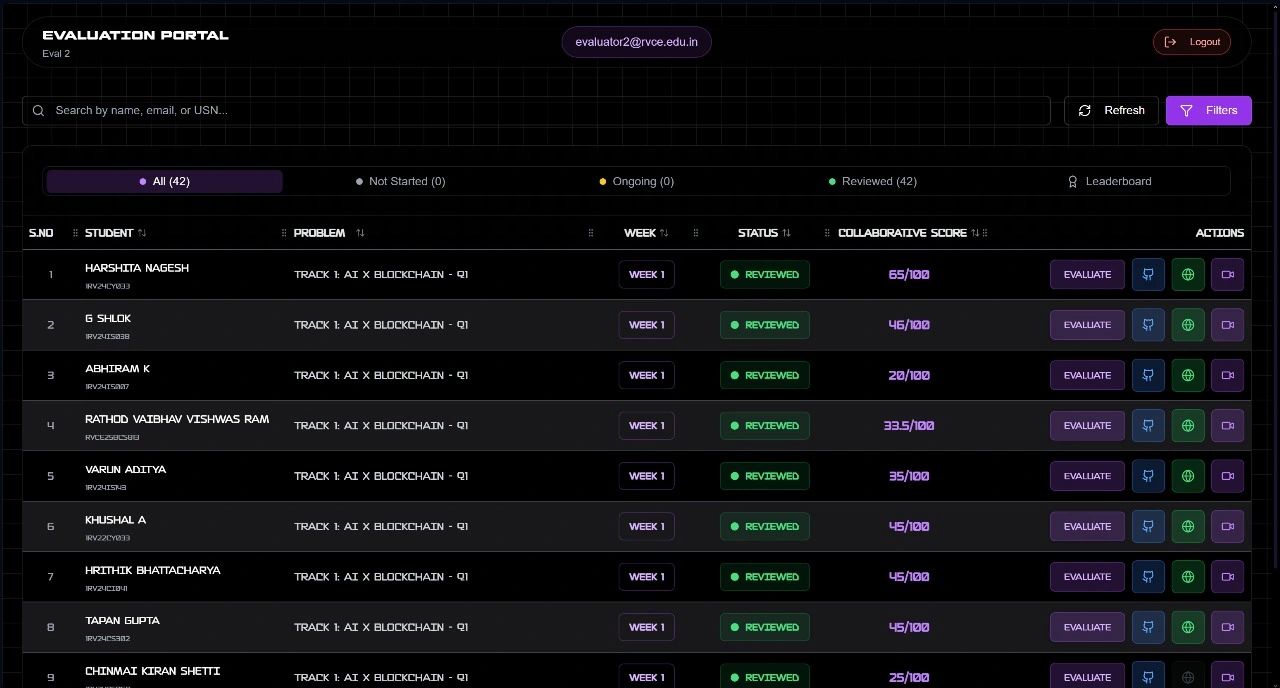Screen dimensions: 1280x688
Task: Open GitHub link for Tapan Gupta
Action: click(x=1147, y=627)
